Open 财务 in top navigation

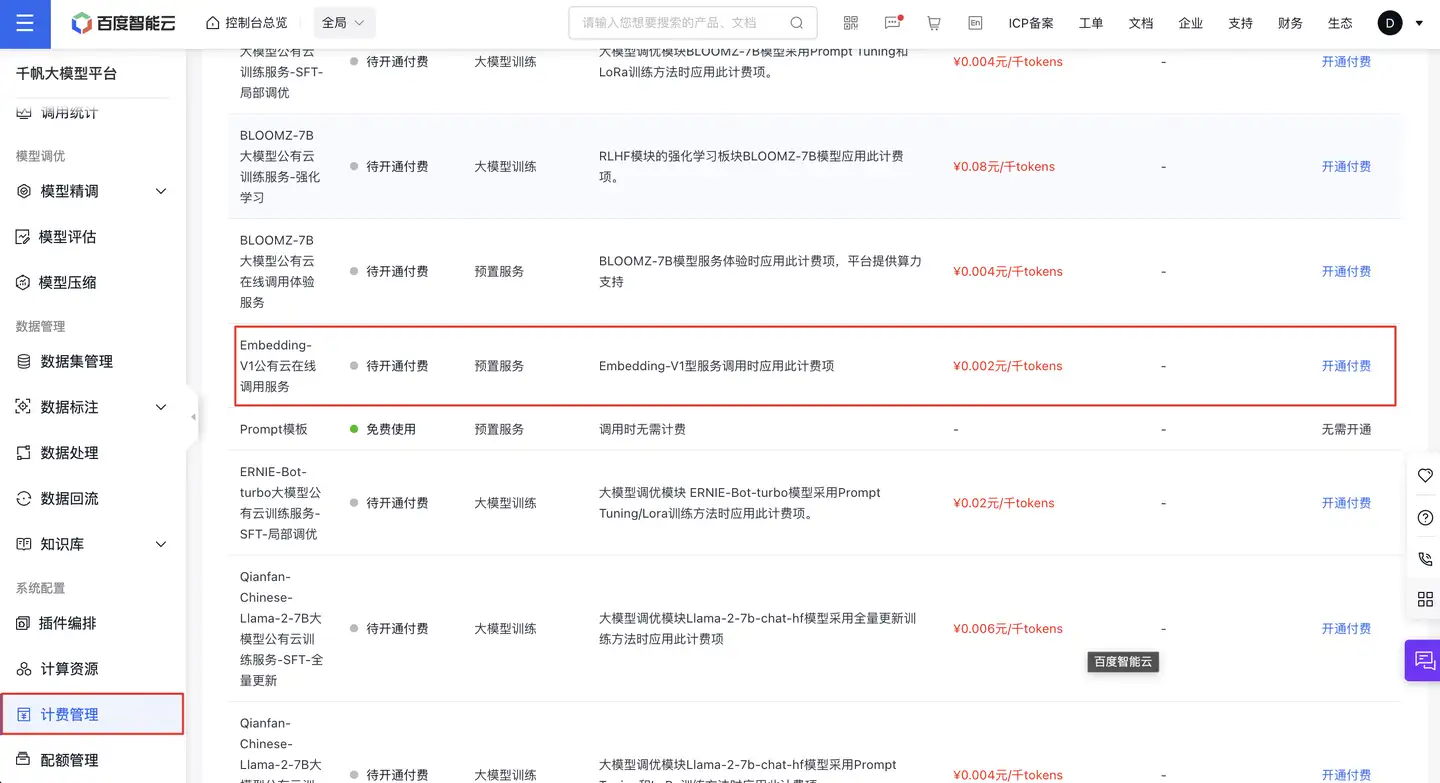[x=1290, y=23]
